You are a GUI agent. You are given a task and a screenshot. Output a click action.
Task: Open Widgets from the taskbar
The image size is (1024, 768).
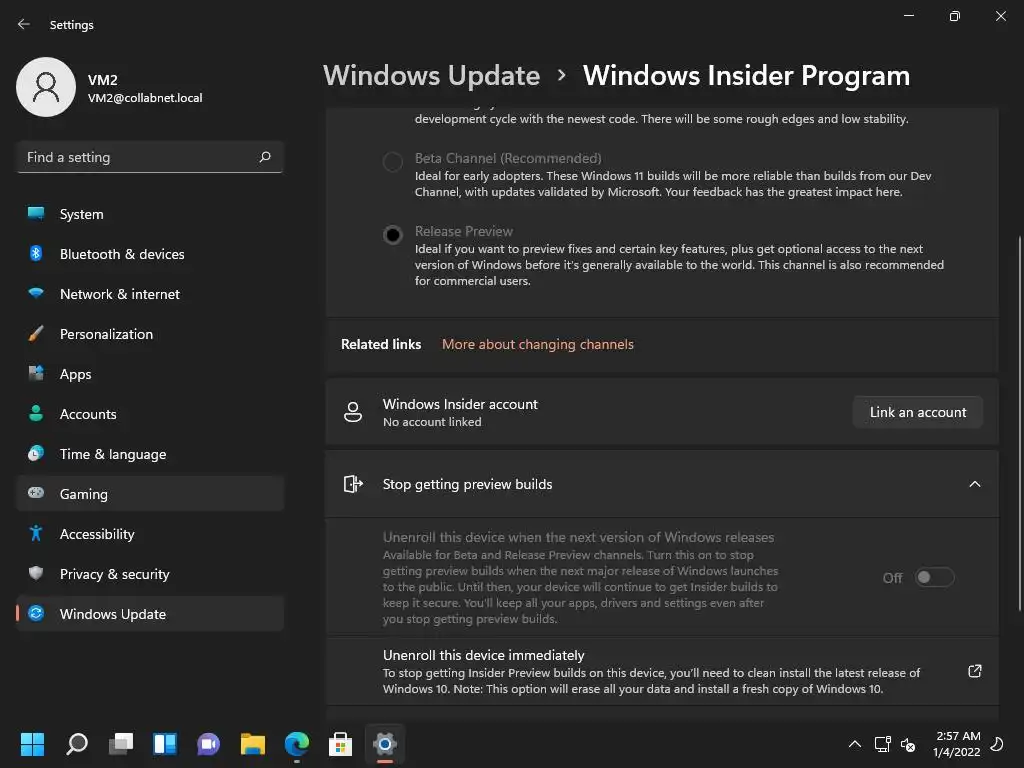pyautogui.click(x=165, y=744)
